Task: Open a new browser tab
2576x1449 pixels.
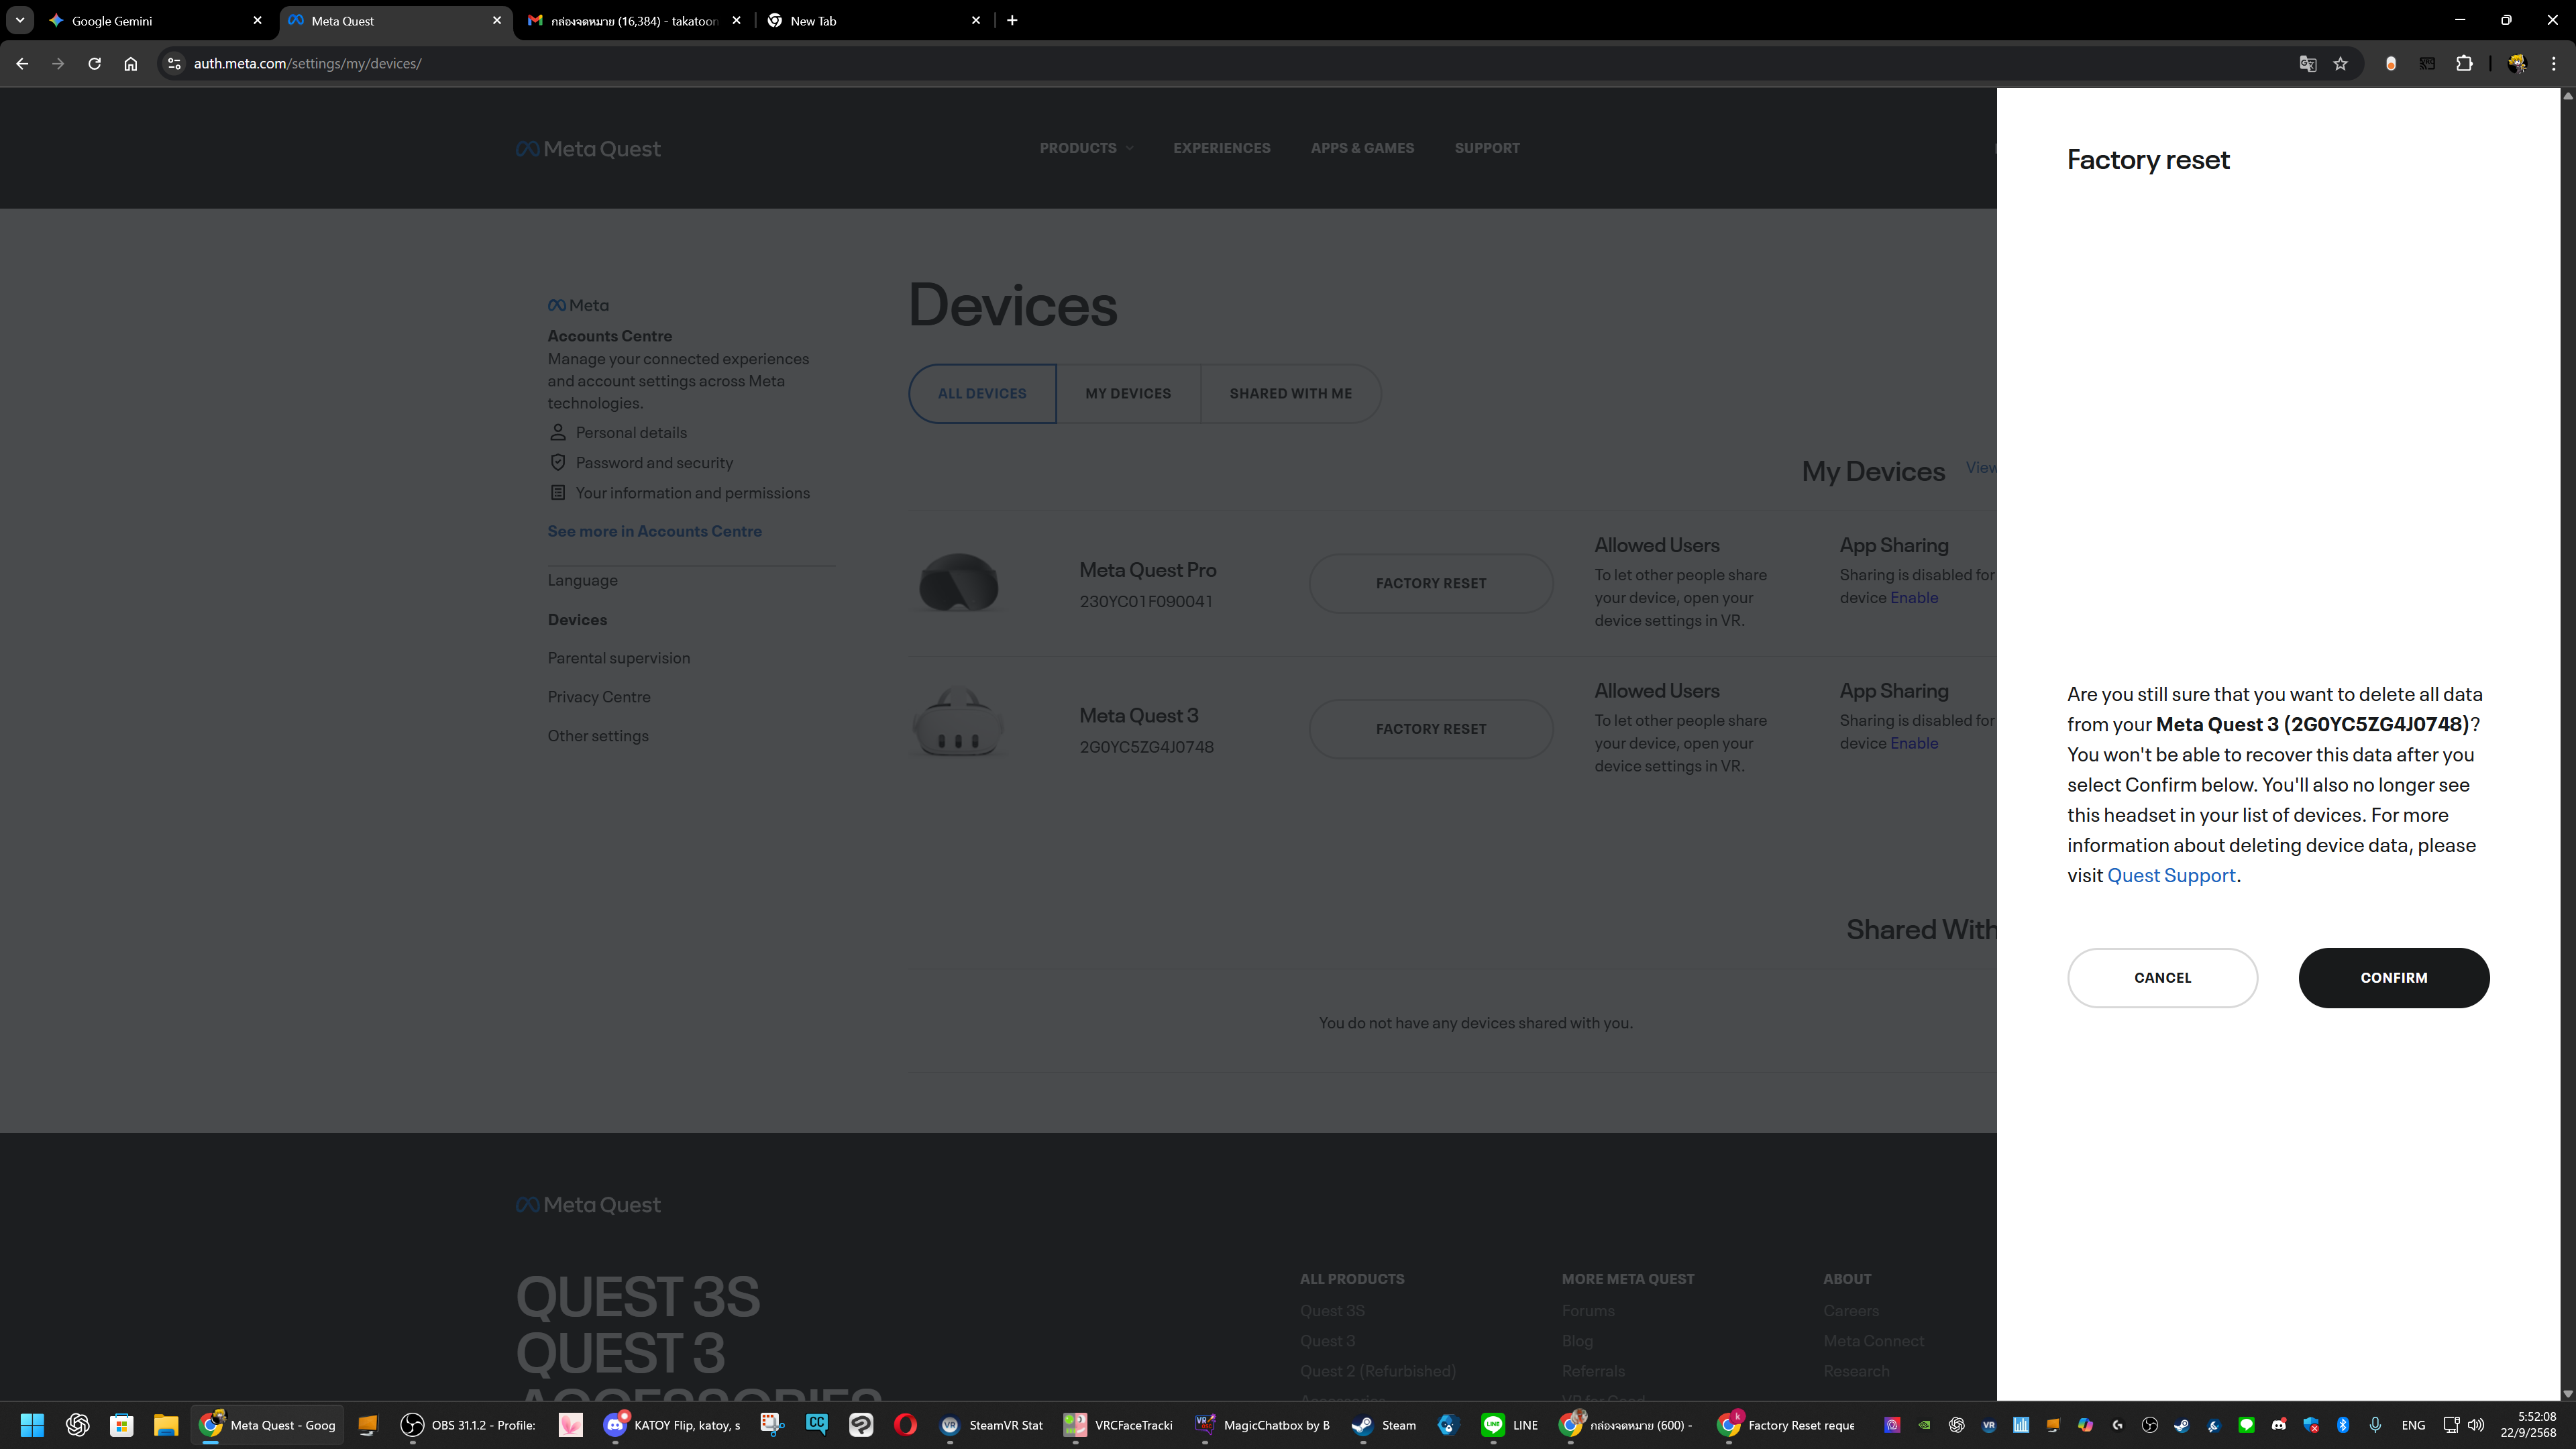Action: tap(1012, 20)
